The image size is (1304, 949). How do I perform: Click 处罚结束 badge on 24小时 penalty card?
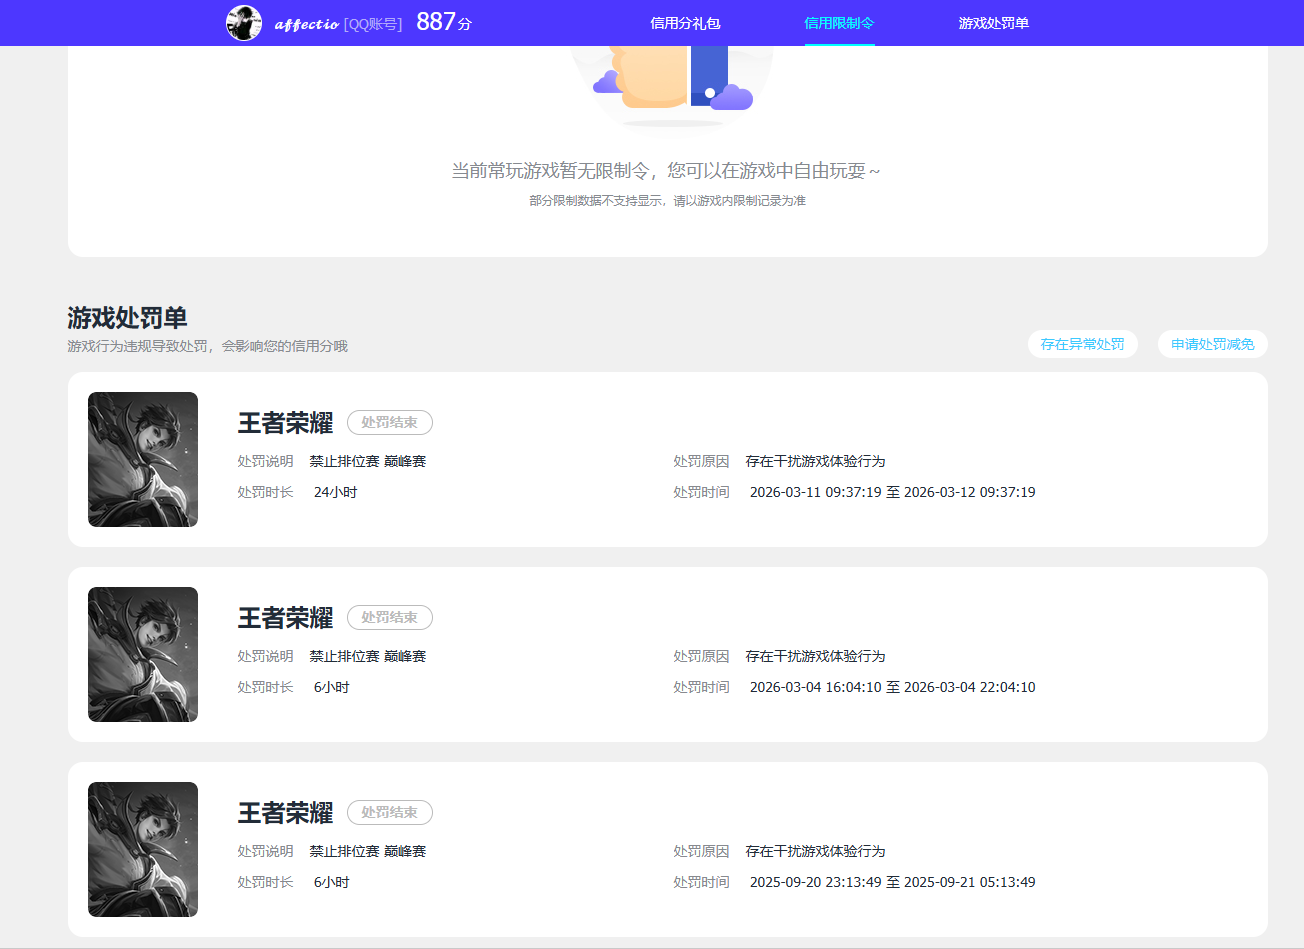[390, 423]
